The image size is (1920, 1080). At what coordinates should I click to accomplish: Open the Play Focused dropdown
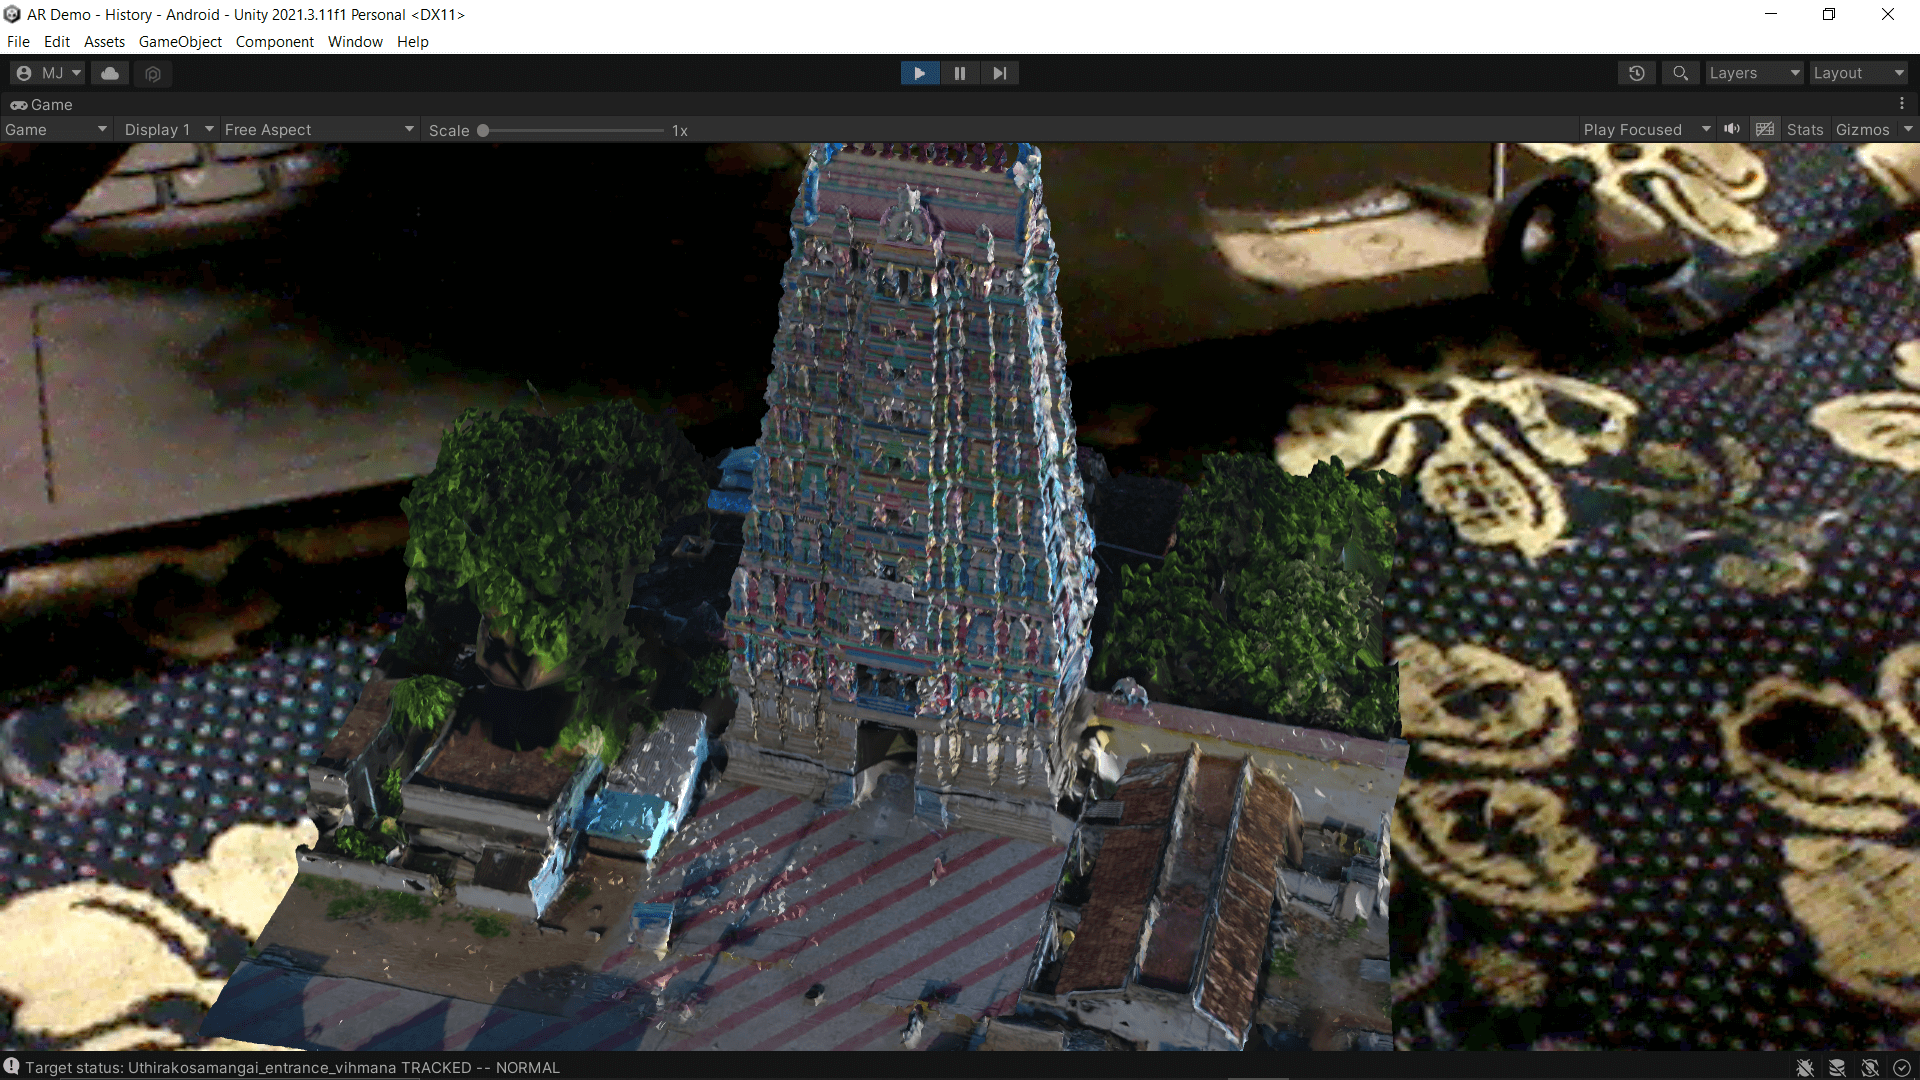pos(1646,130)
